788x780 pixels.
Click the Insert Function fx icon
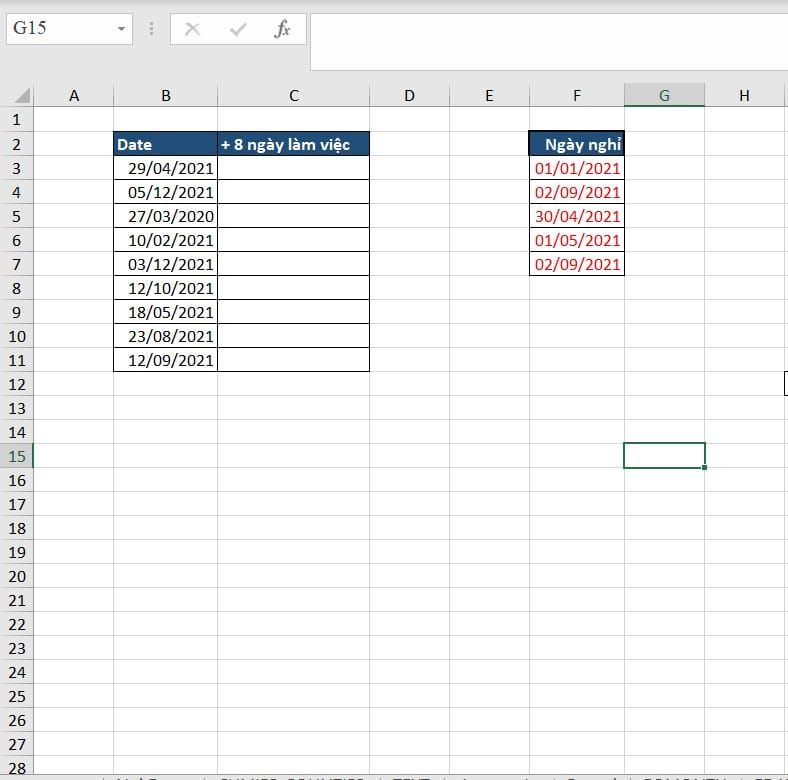(x=283, y=29)
